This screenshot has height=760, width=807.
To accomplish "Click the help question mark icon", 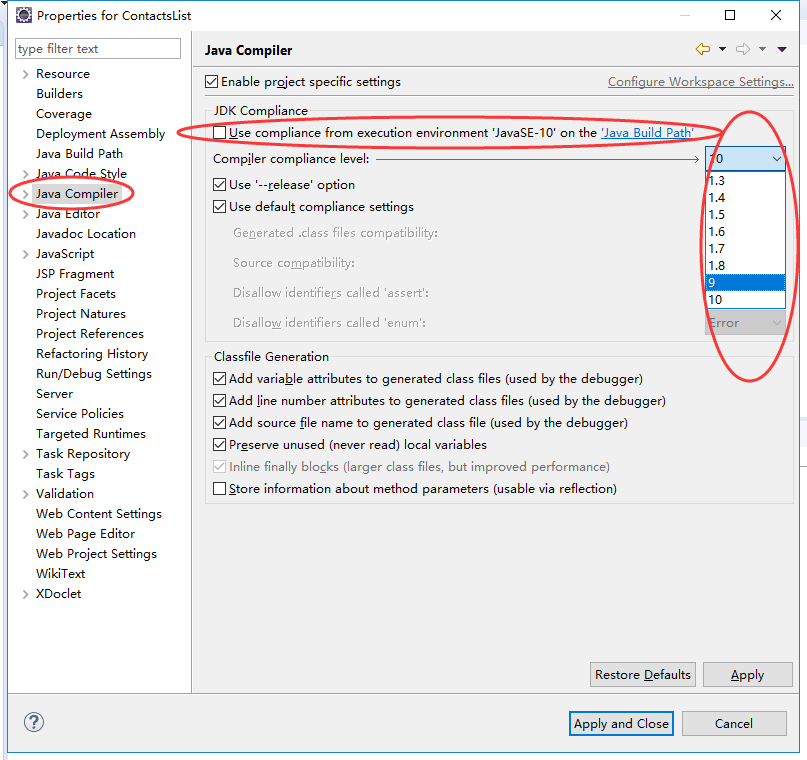I will 34,722.
